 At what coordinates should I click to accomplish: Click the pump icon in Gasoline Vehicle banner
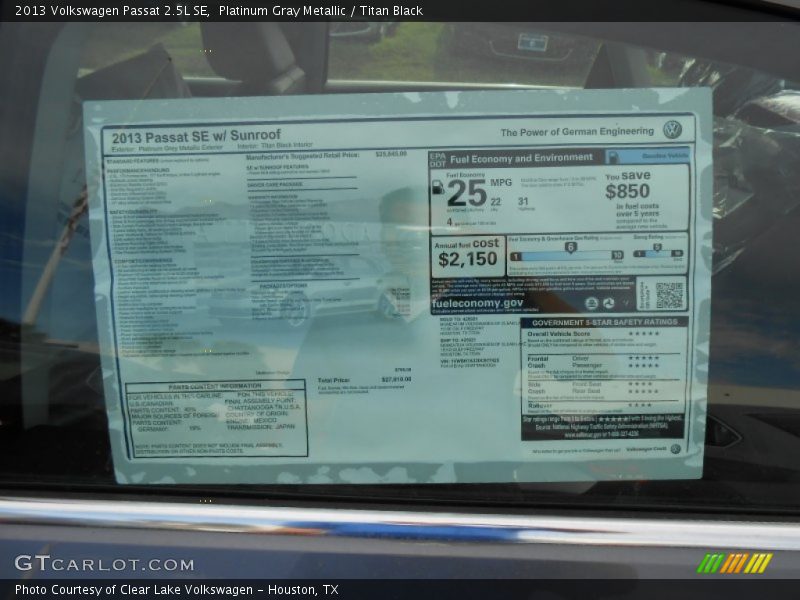pos(613,156)
